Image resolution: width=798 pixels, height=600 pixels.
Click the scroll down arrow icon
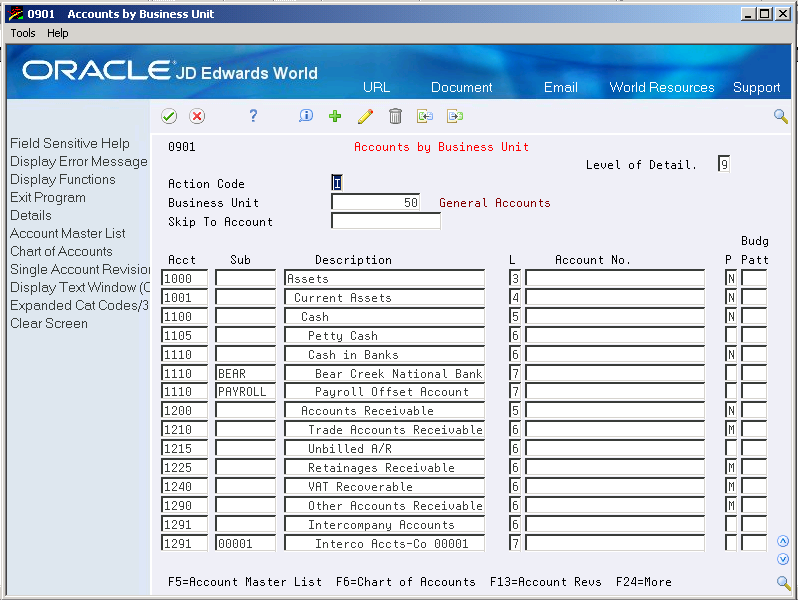coord(783,559)
